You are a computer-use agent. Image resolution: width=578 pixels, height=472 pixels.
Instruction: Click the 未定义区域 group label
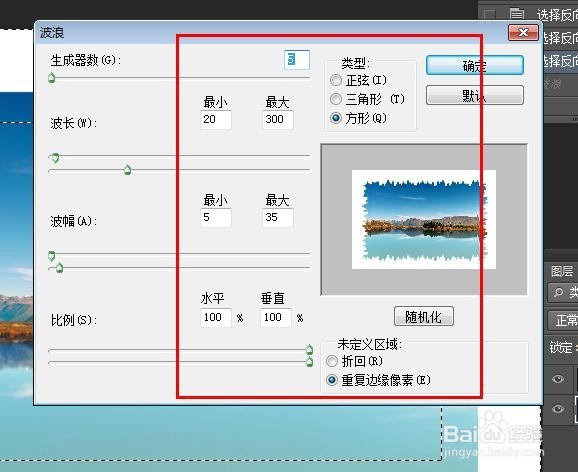coord(370,344)
